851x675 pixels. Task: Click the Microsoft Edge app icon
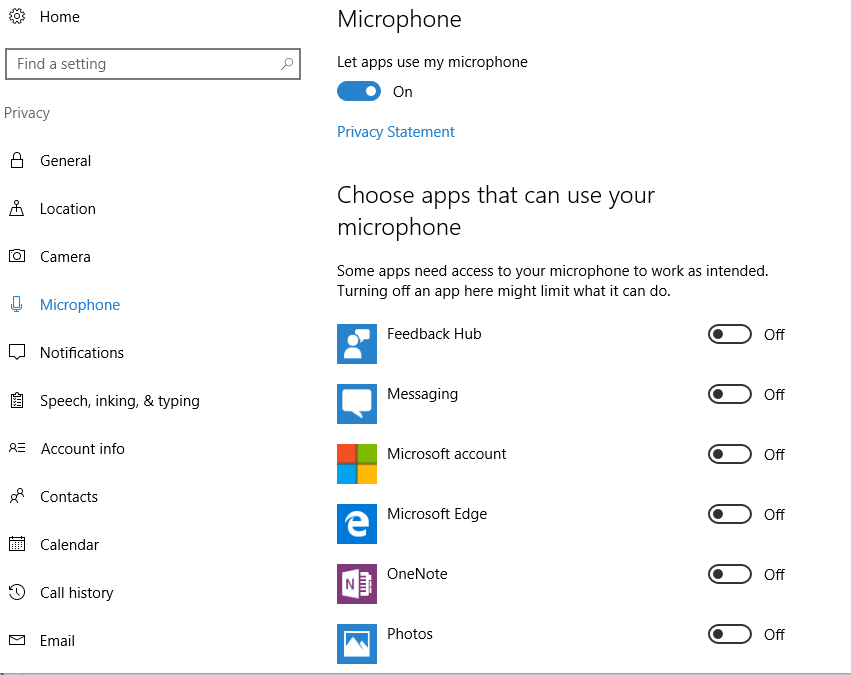(357, 524)
